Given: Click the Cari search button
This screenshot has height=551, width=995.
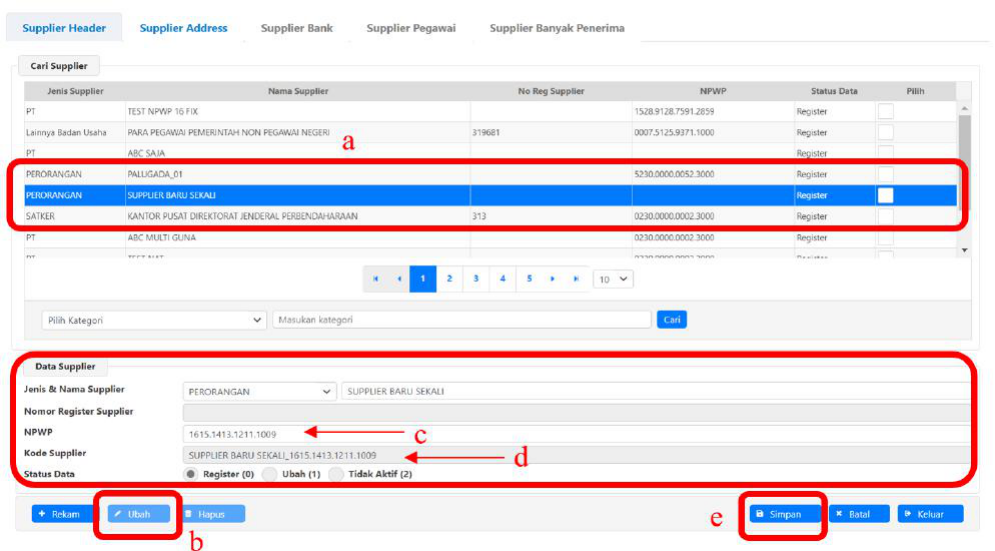Looking at the screenshot, I should coord(671,320).
